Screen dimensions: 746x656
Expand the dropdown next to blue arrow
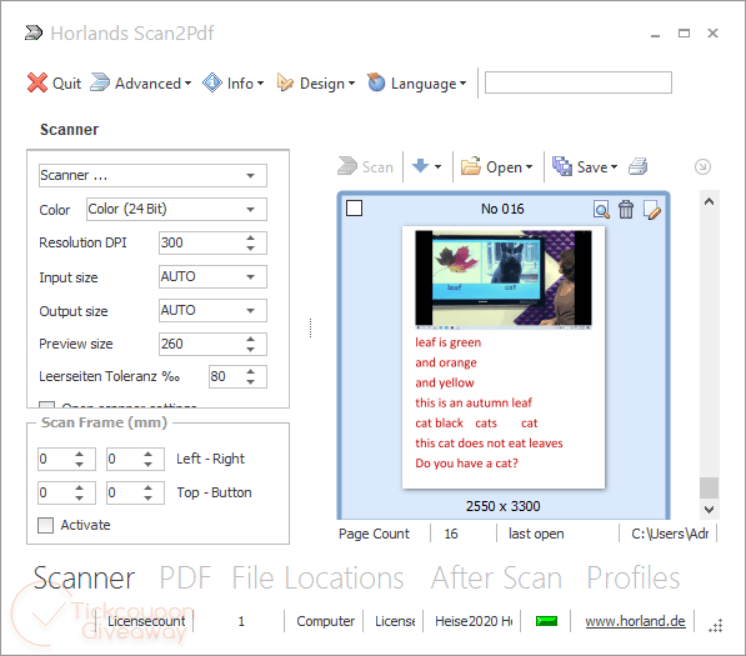438,166
